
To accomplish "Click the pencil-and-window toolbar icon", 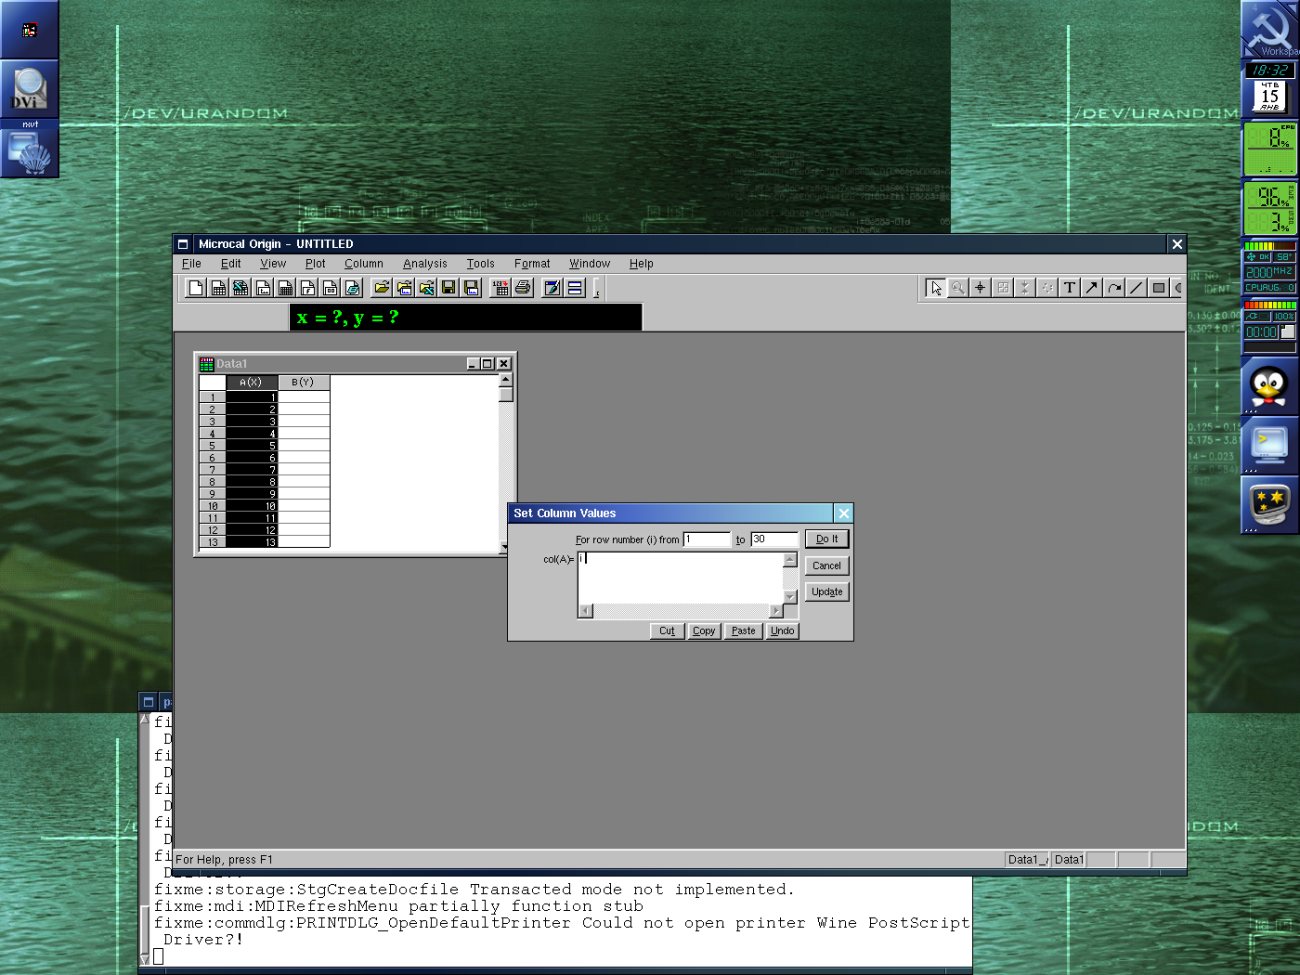I will point(551,288).
